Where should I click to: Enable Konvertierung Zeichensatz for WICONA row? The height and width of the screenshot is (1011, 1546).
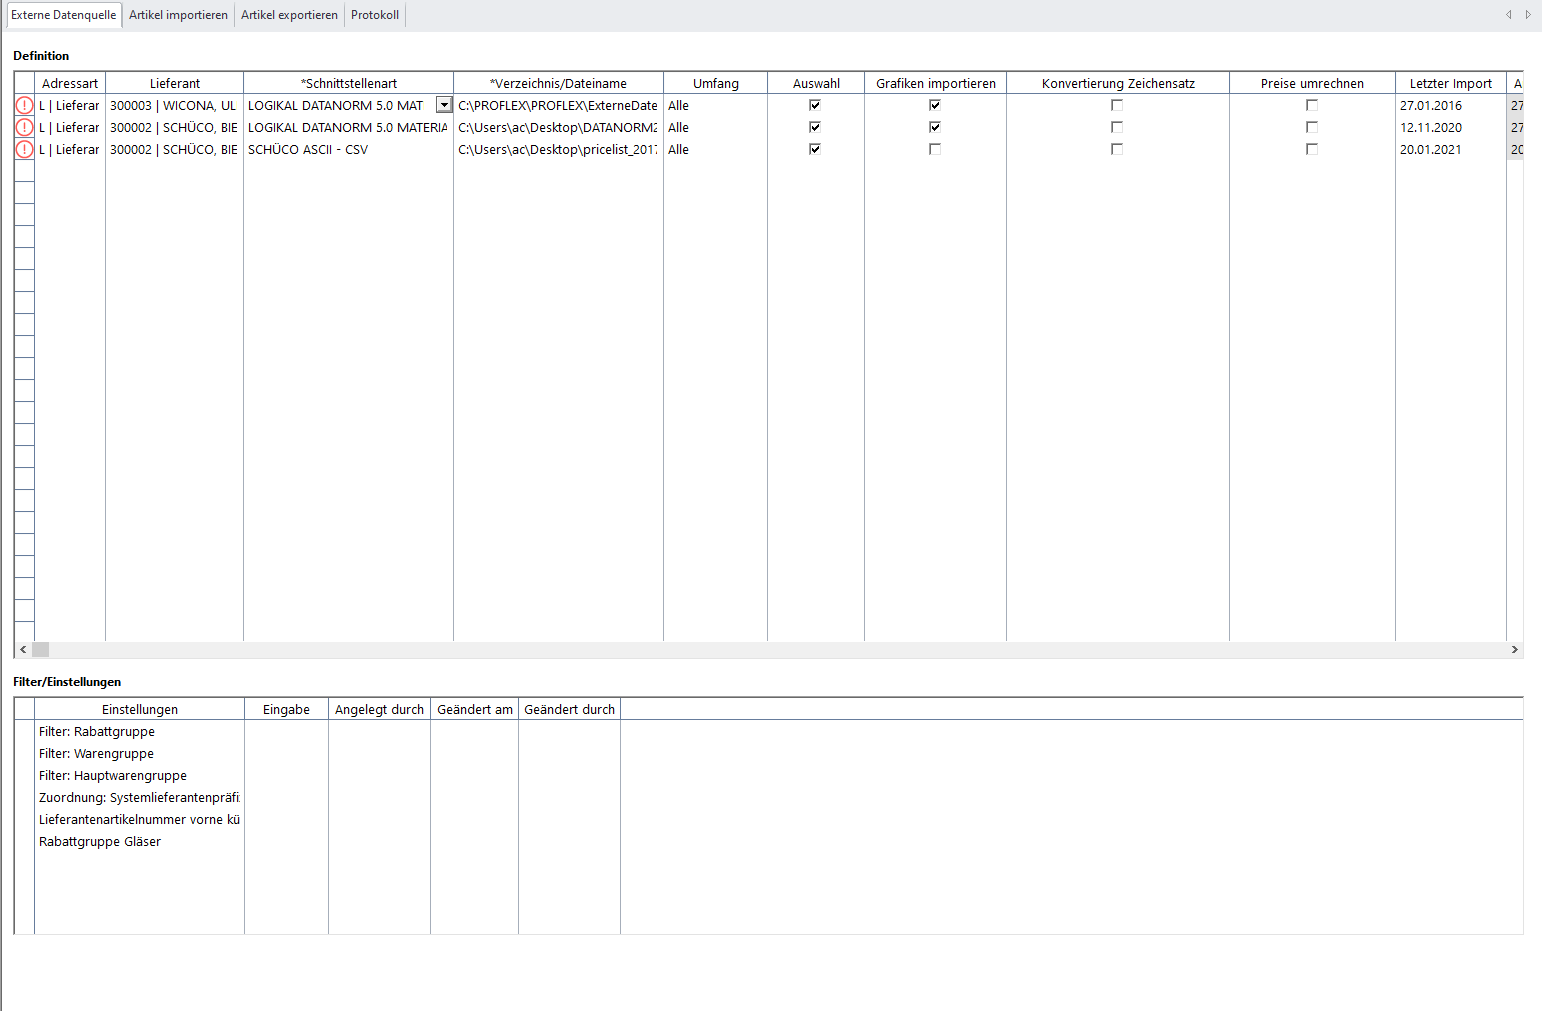[1117, 105]
